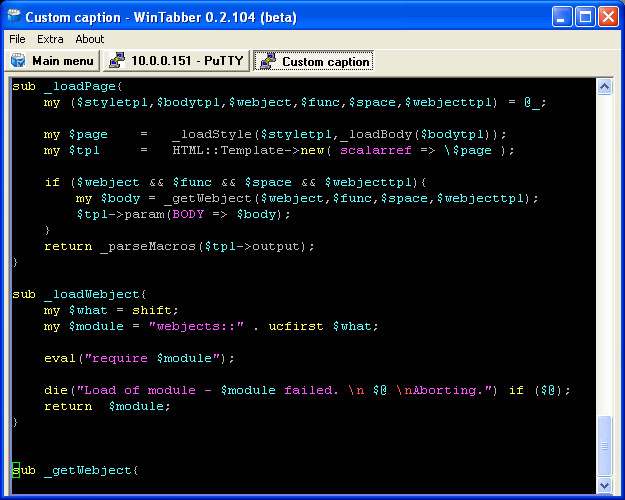Close the WinTabber window
Viewport: 625px width, 500px height.
click(609, 17)
